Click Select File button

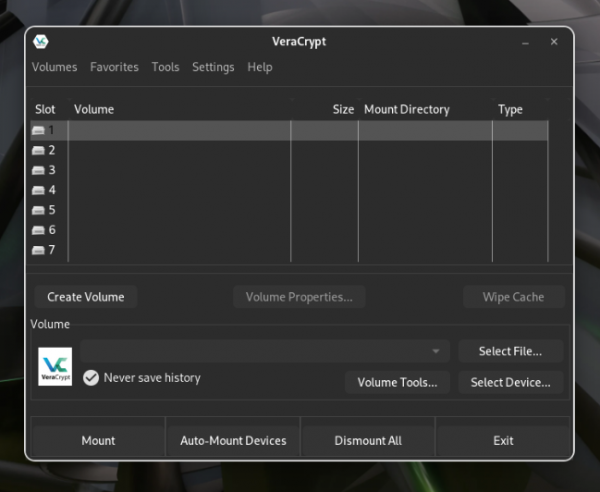[510, 351]
